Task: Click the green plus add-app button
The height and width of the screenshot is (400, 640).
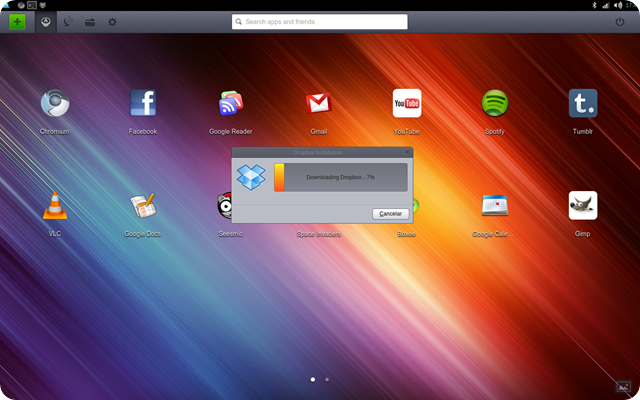Action: 17,22
